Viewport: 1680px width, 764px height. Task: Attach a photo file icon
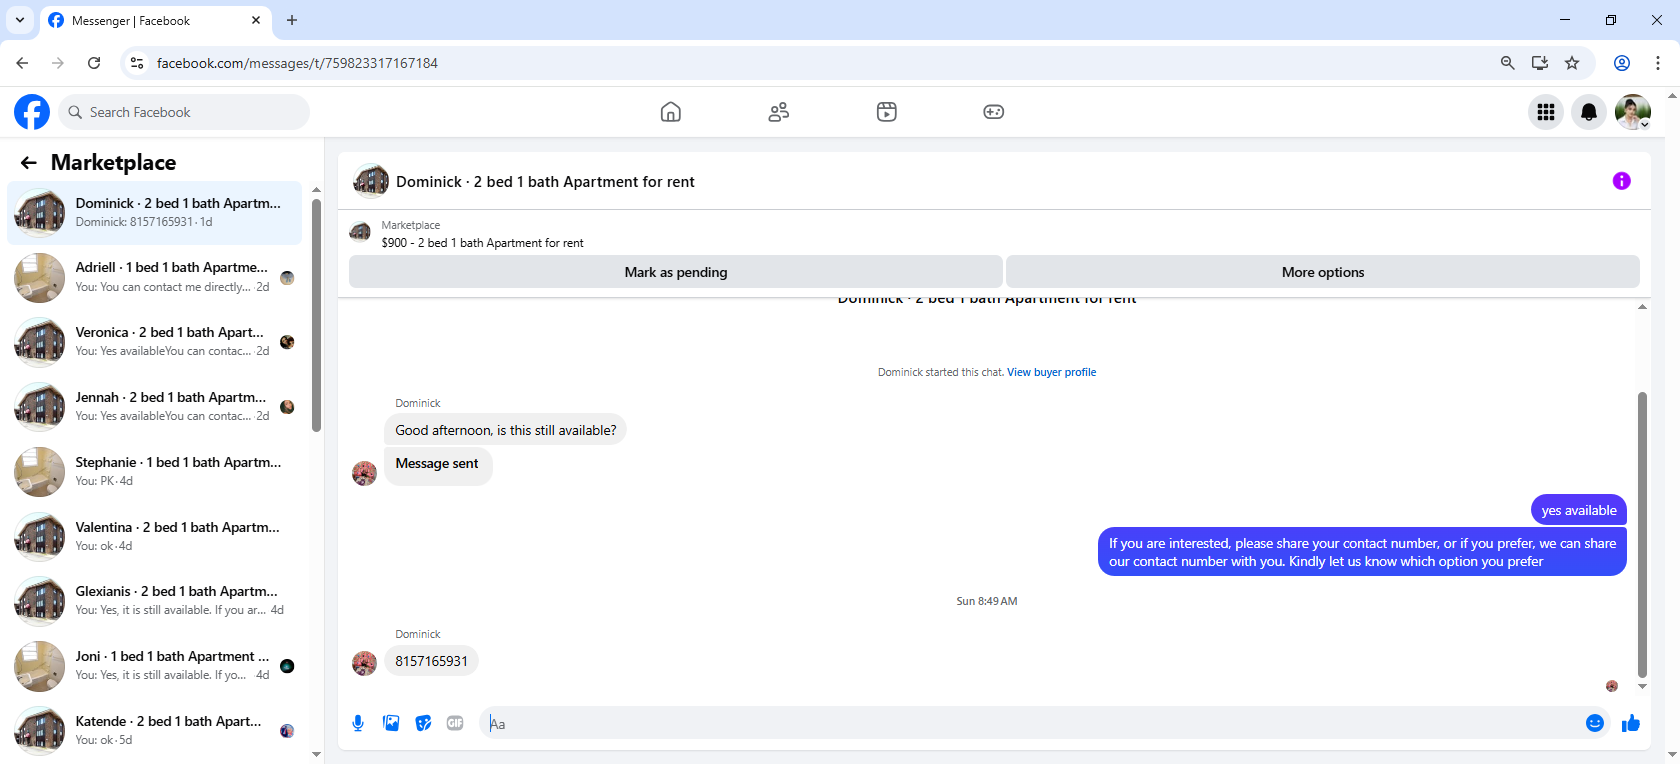391,723
